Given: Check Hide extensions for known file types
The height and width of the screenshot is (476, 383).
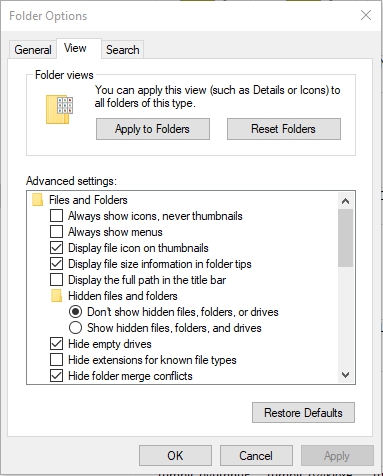Looking at the screenshot, I should pos(56,360).
